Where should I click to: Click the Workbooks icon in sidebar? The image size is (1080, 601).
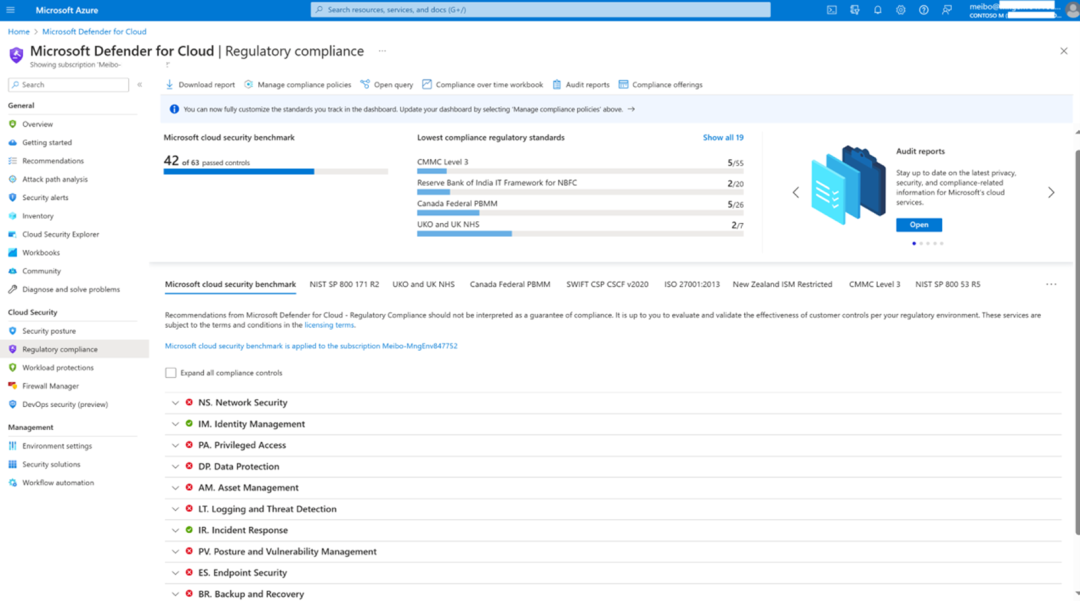coord(12,253)
